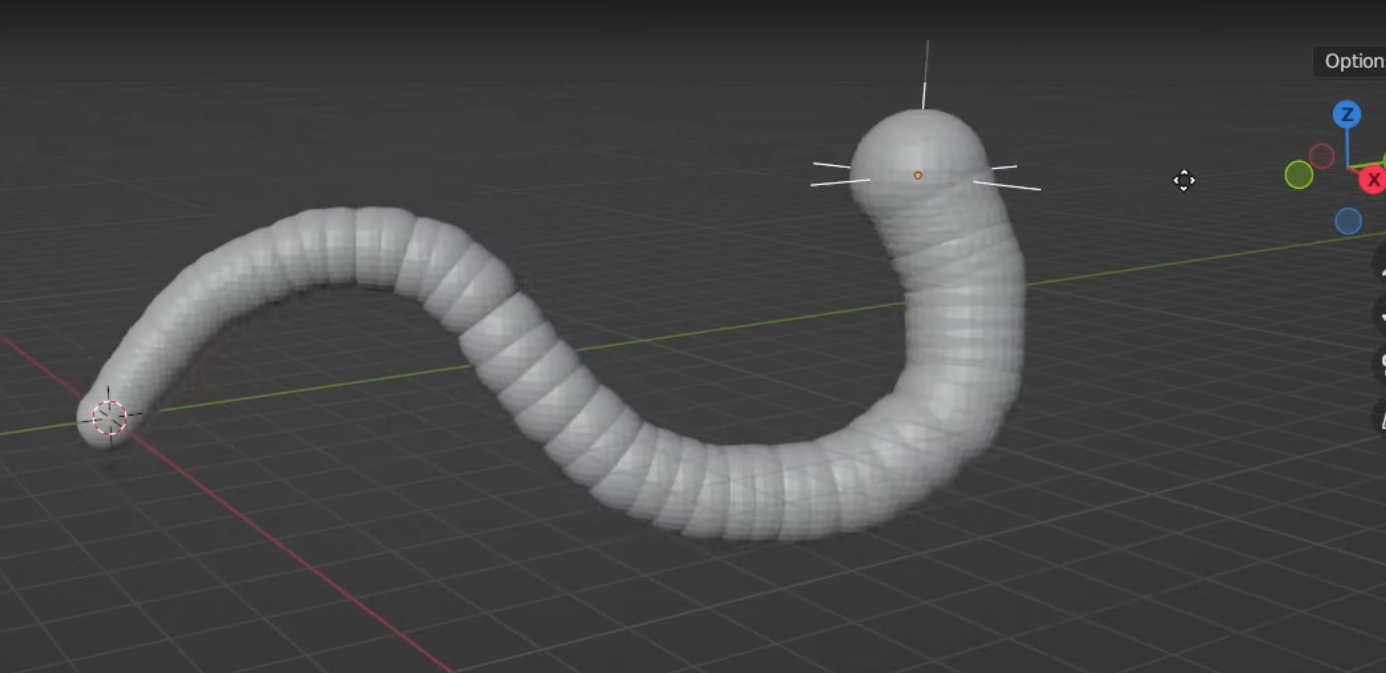Screen dimensions: 1386x673
Task: Click the orange origin point on worm head
Action: [x=918, y=175]
